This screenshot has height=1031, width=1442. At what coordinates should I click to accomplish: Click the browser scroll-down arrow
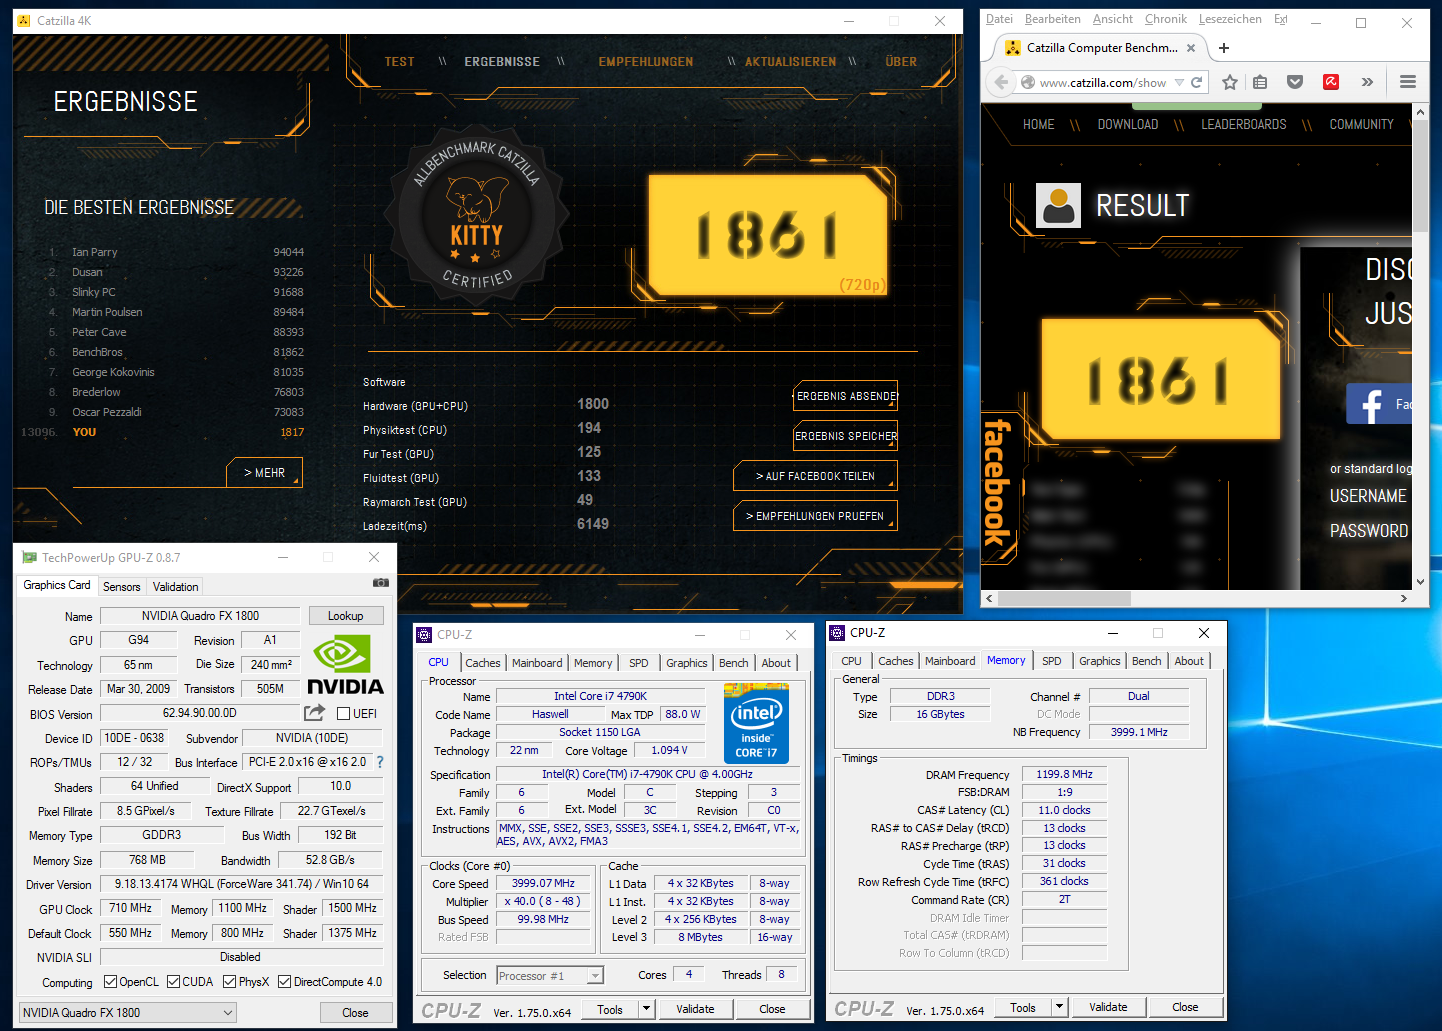coord(1420,581)
